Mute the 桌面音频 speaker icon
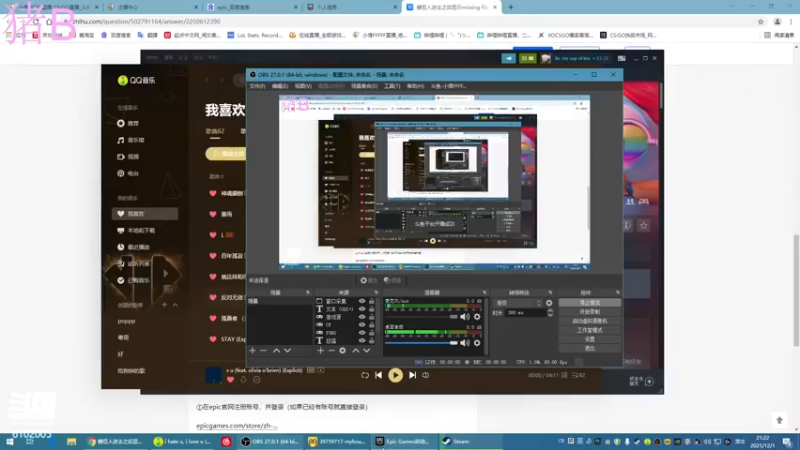800x450 pixels. point(465,343)
